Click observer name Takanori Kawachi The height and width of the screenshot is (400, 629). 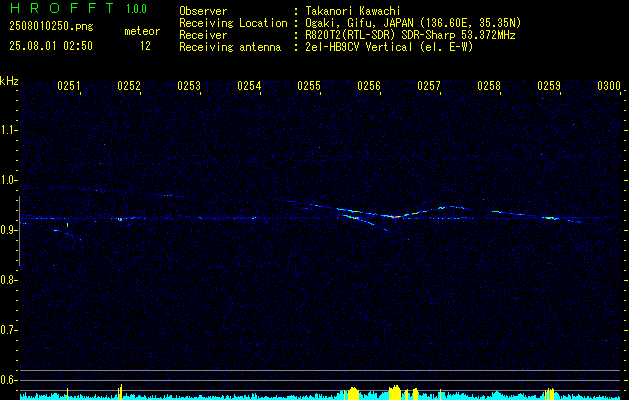point(353,11)
